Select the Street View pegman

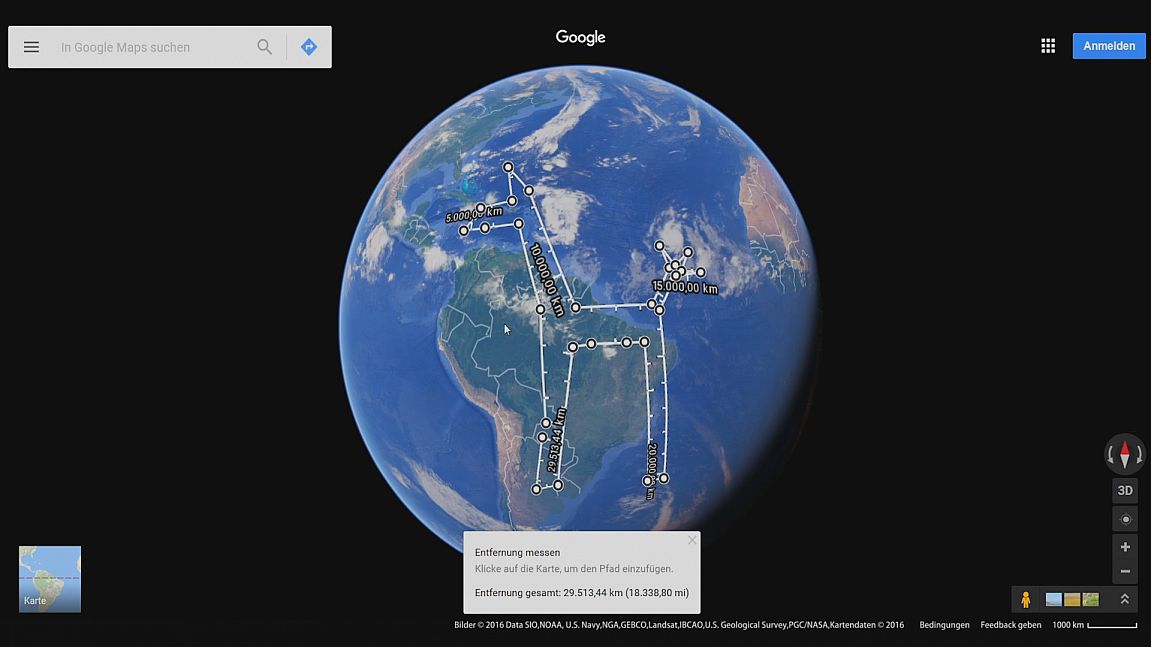tap(1025, 599)
